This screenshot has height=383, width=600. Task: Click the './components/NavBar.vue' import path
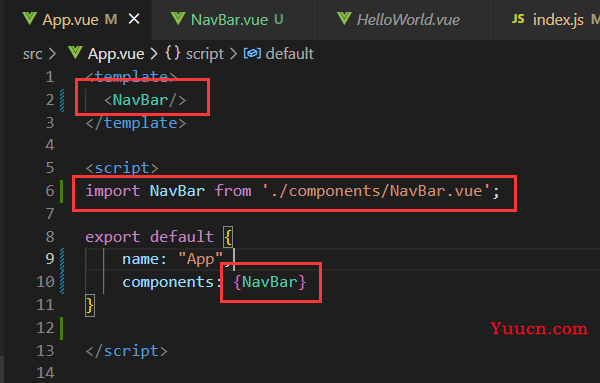[x=376, y=191]
